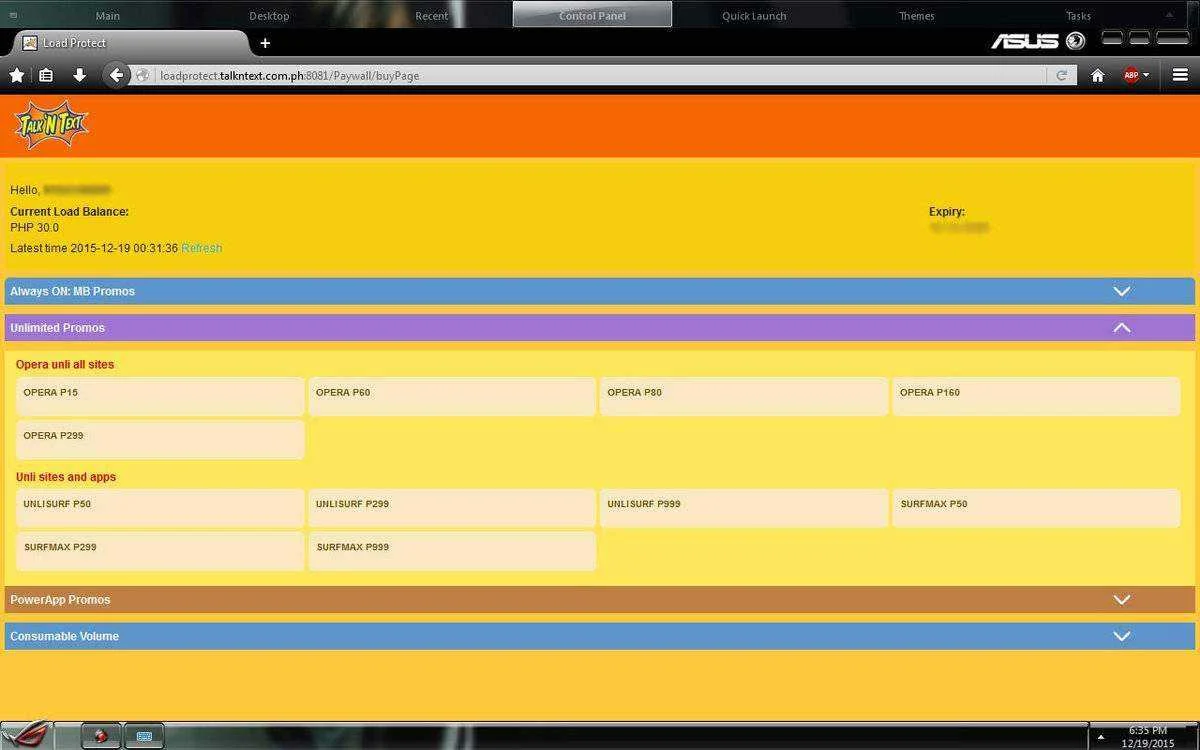Click the URL address bar
The height and width of the screenshot is (750, 1200).
click(600, 75)
